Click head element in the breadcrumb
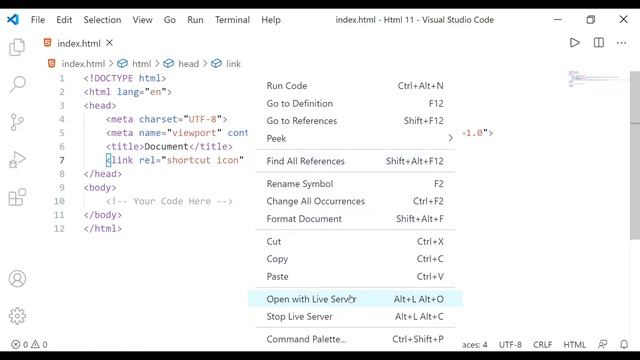Image resolution: width=640 pixels, height=360 pixels. (x=189, y=64)
